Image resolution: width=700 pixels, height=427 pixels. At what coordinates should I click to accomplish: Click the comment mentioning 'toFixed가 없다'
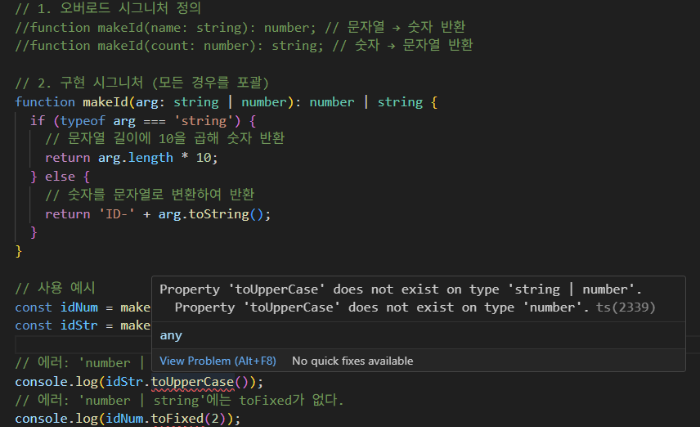pyautogui.click(x=179, y=400)
